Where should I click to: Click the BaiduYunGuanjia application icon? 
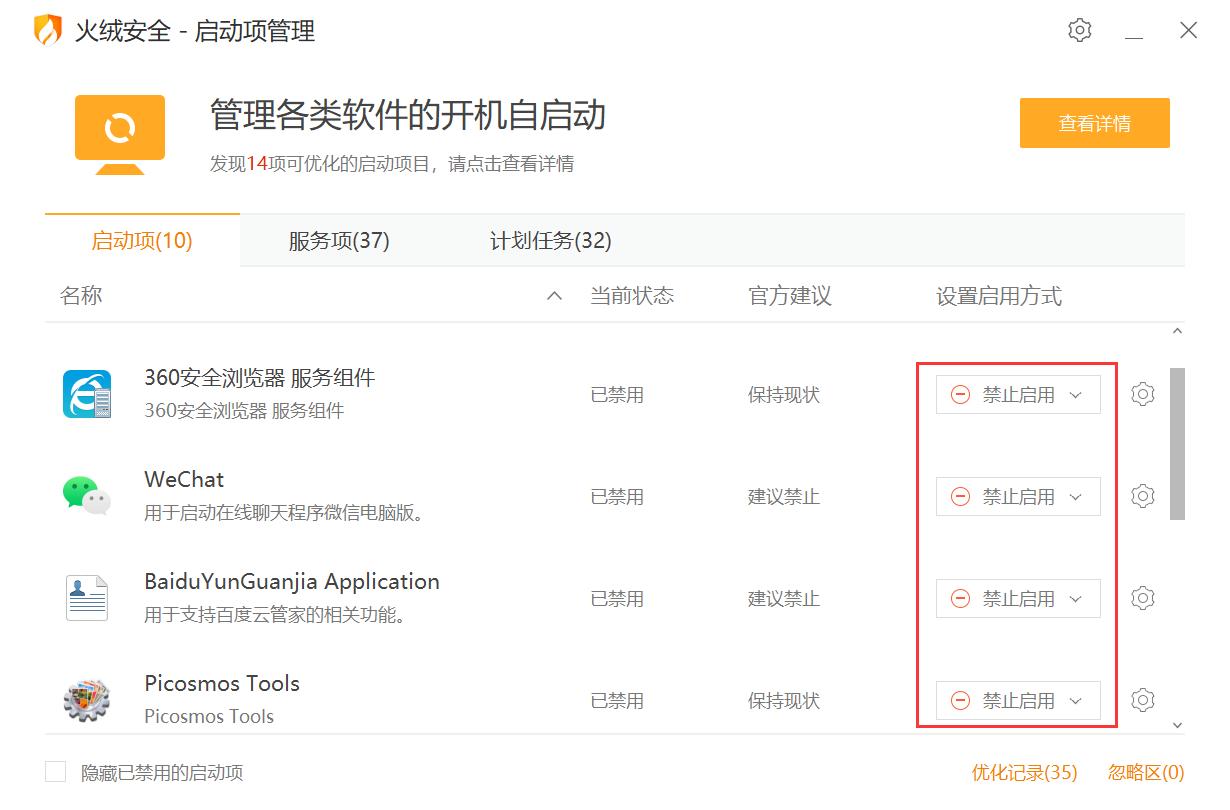[x=86, y=598]
